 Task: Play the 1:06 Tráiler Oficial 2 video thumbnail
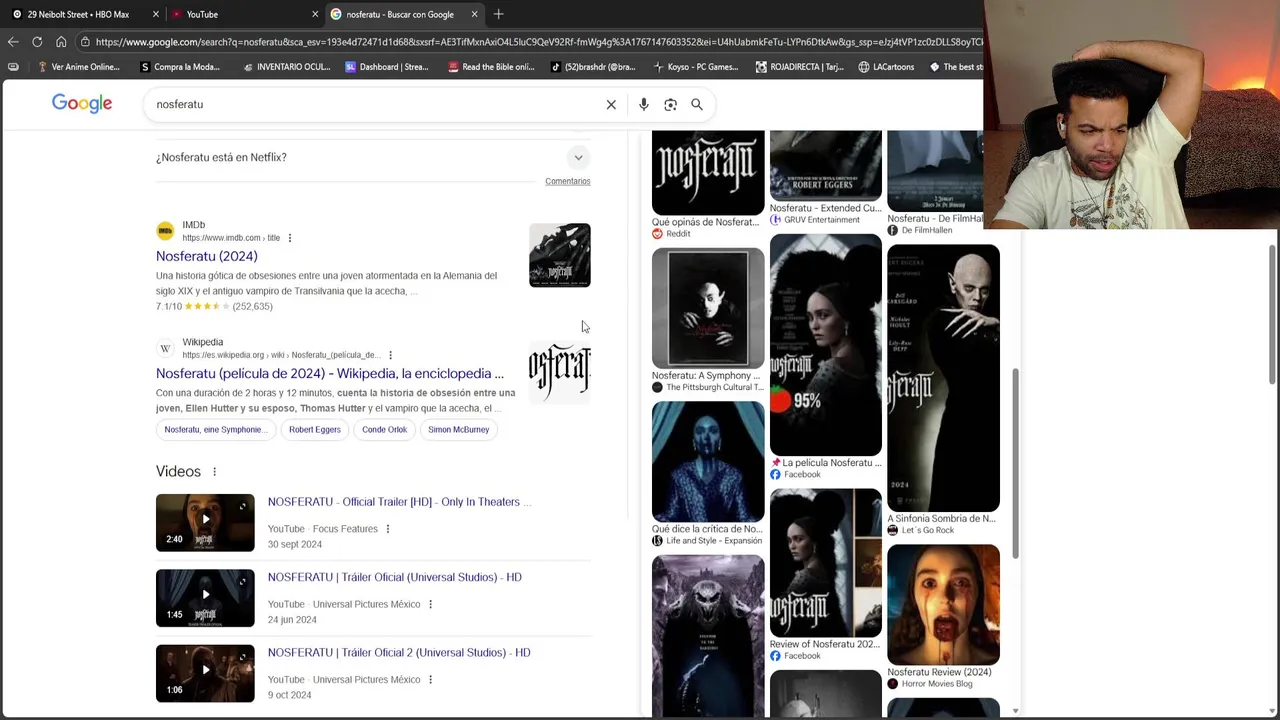(205, 673)
